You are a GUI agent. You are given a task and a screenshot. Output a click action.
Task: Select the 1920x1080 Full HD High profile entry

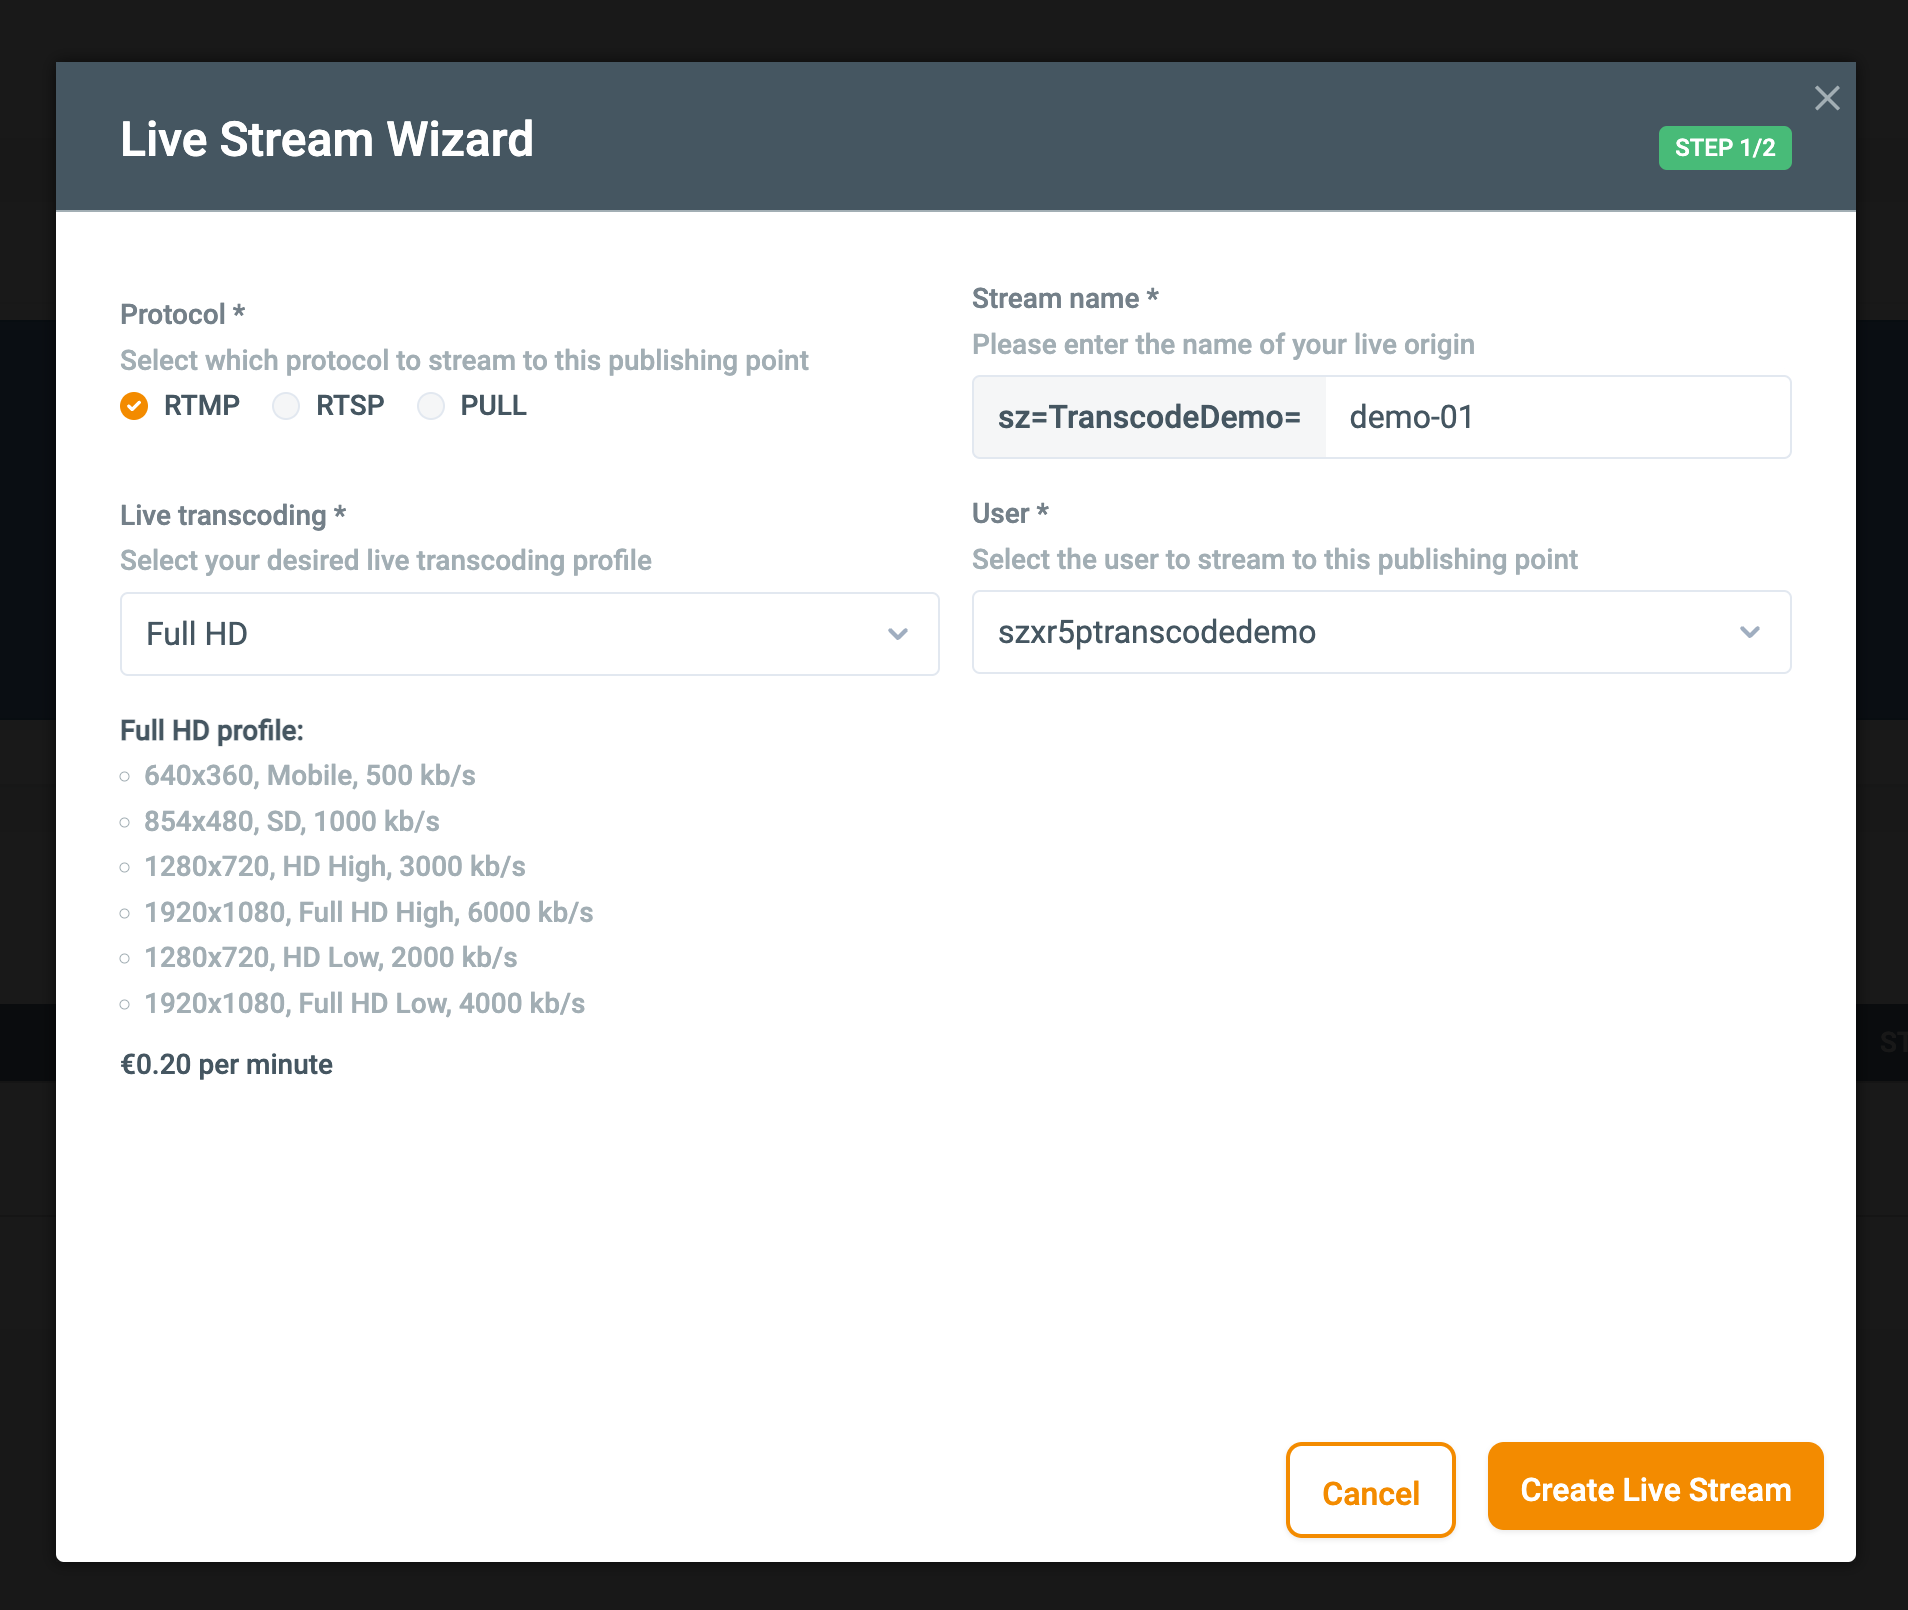click(368, 912)
